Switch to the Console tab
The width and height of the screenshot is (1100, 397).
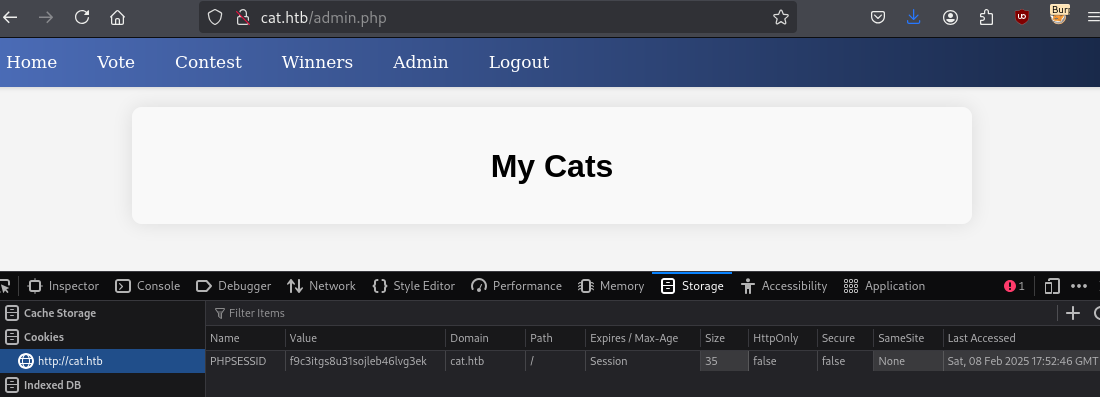[x=148, y=286]
